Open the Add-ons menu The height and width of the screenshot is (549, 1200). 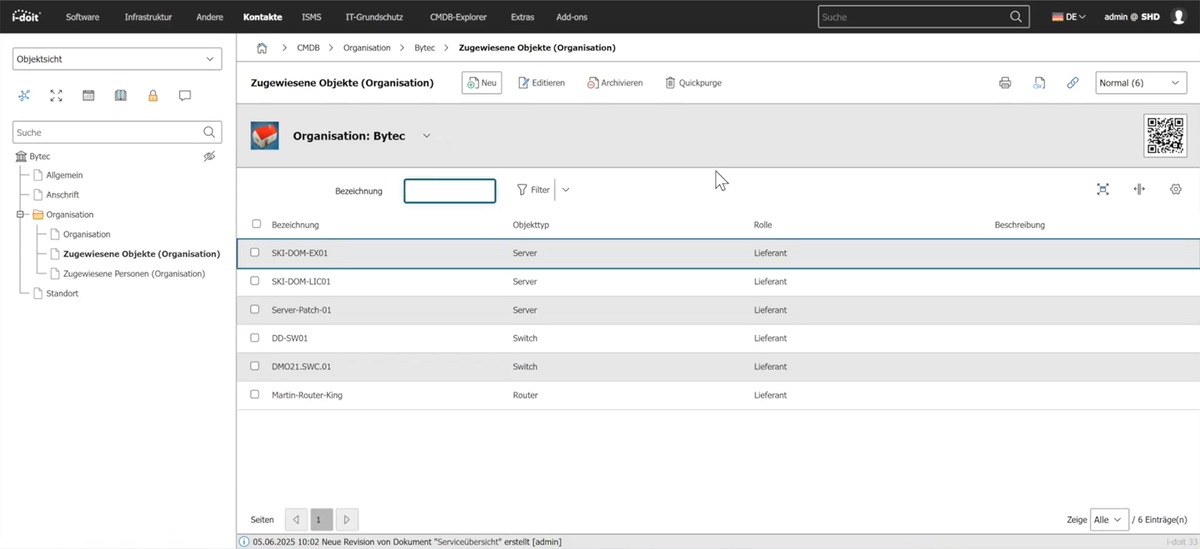[572, 17]
